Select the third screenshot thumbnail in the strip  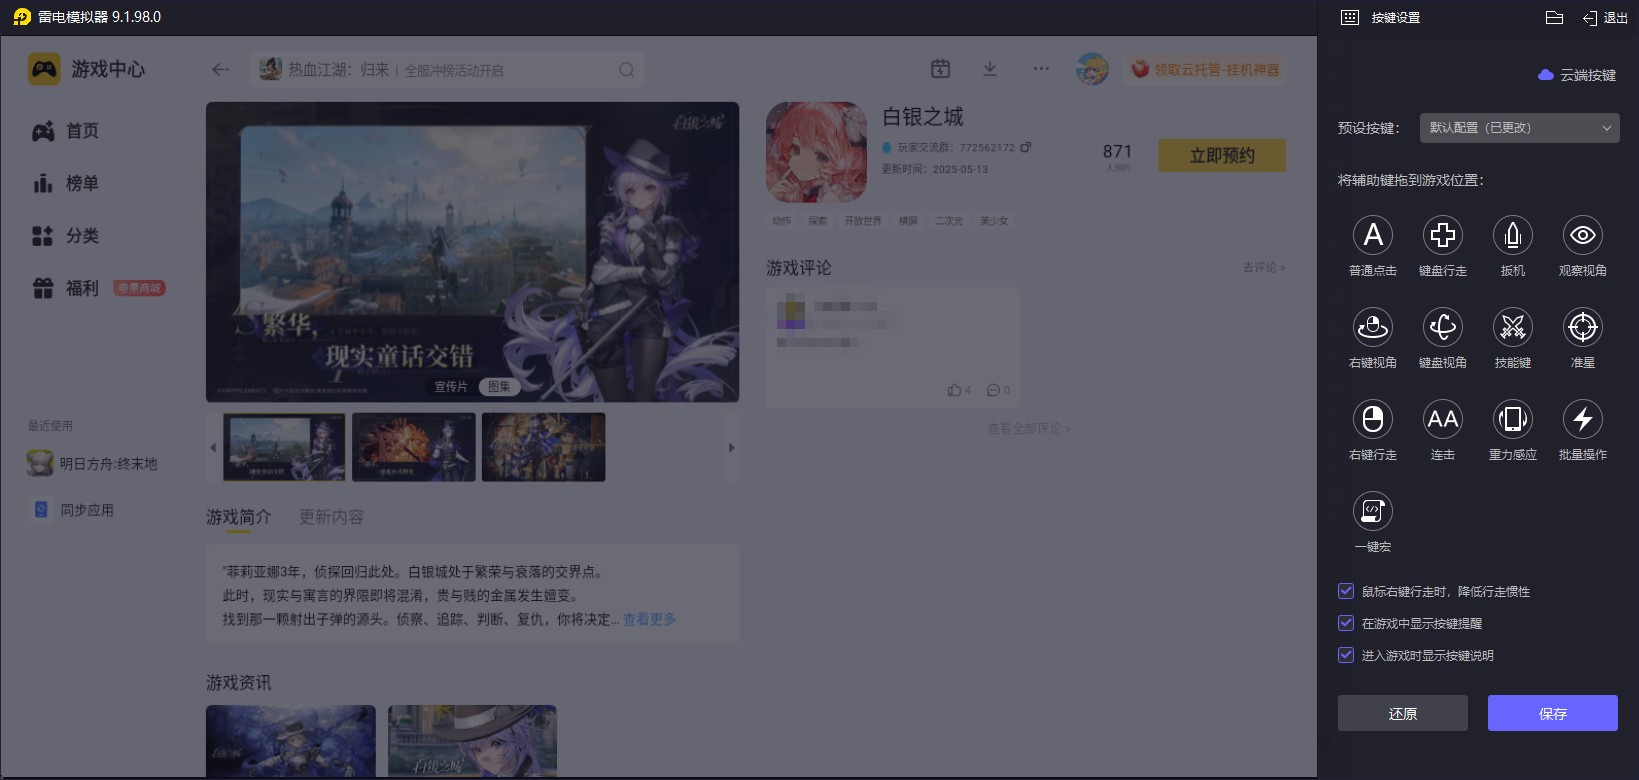[544, 447]
